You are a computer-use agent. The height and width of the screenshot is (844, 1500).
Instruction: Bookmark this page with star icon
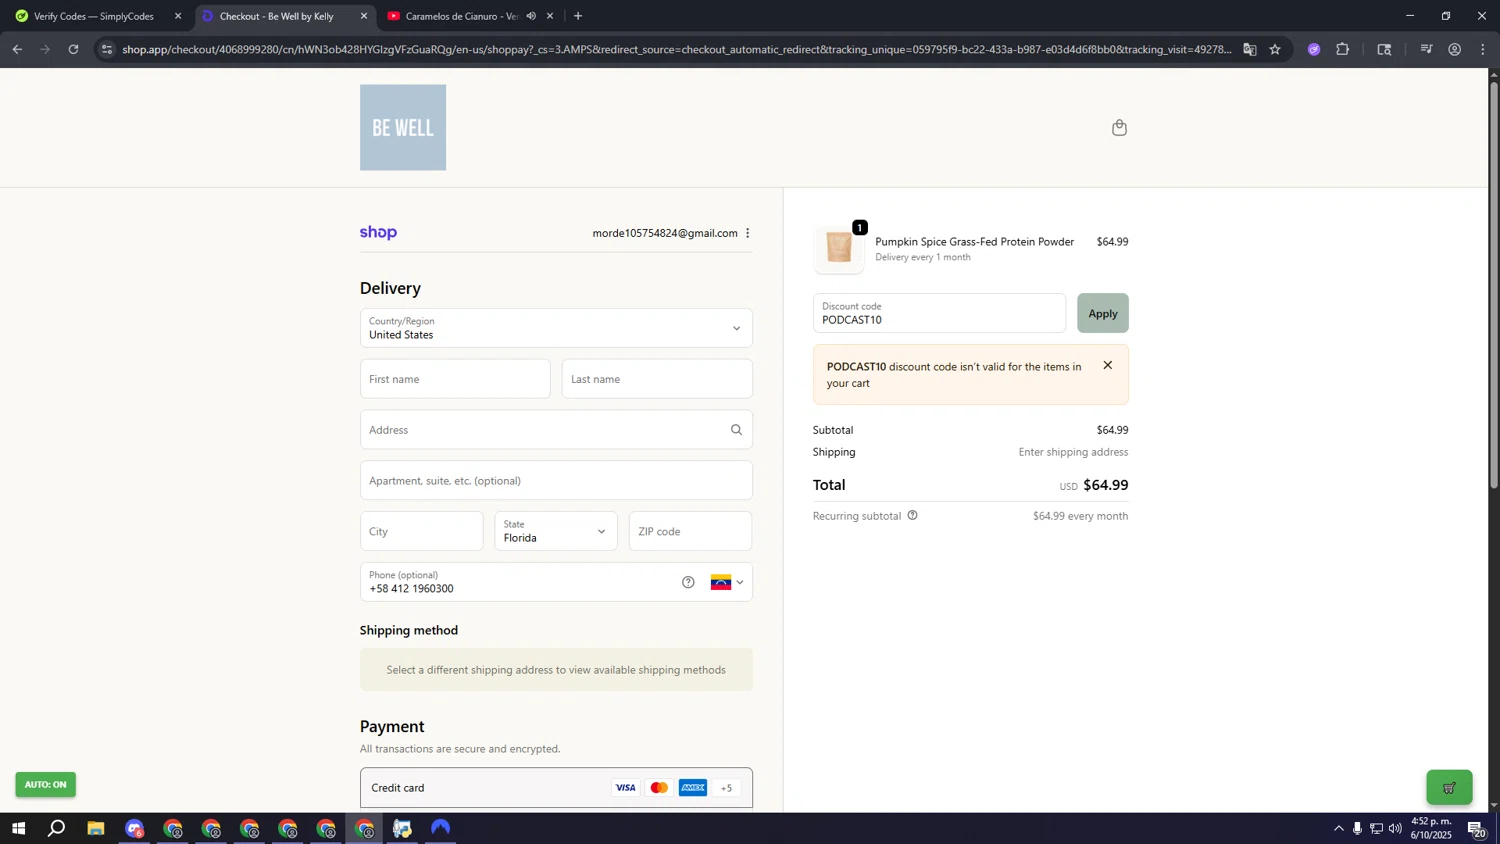tap(1275, 49)
